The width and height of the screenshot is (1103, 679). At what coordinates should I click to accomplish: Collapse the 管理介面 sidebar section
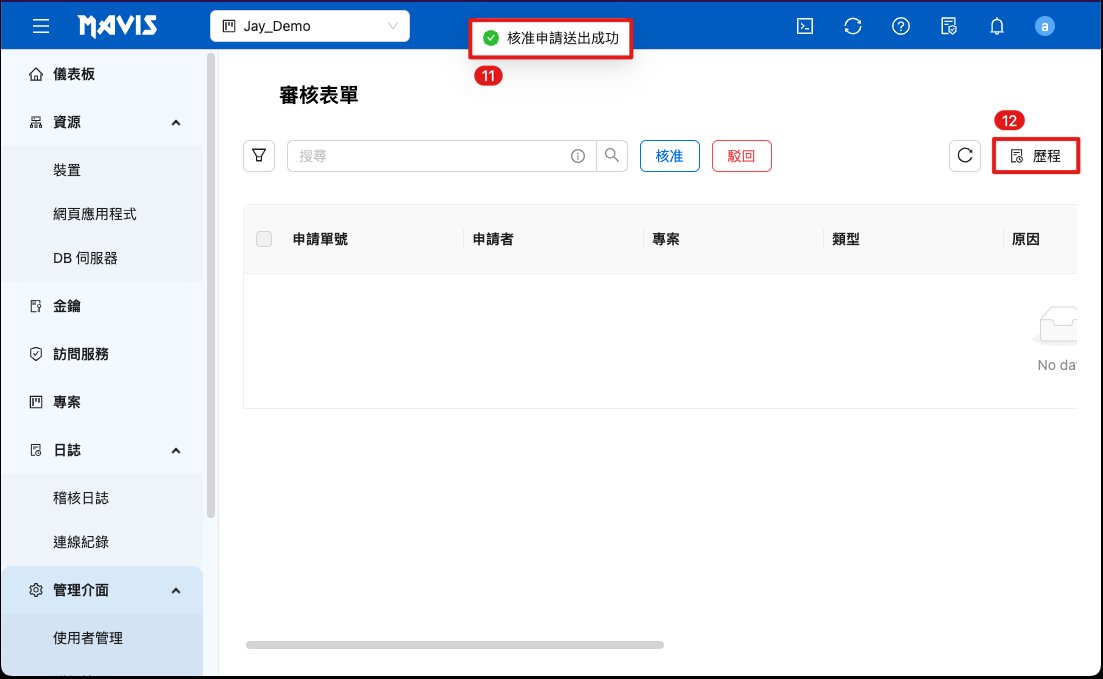tap(176, 590)
